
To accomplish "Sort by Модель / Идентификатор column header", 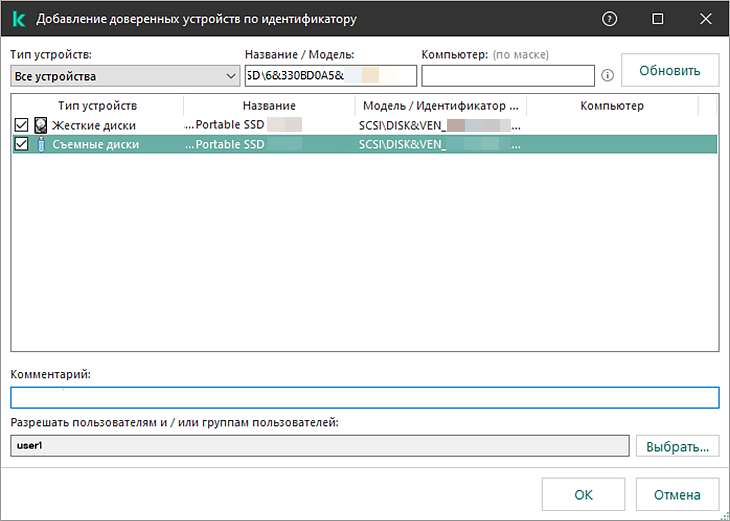I will [x=440, y=106].
